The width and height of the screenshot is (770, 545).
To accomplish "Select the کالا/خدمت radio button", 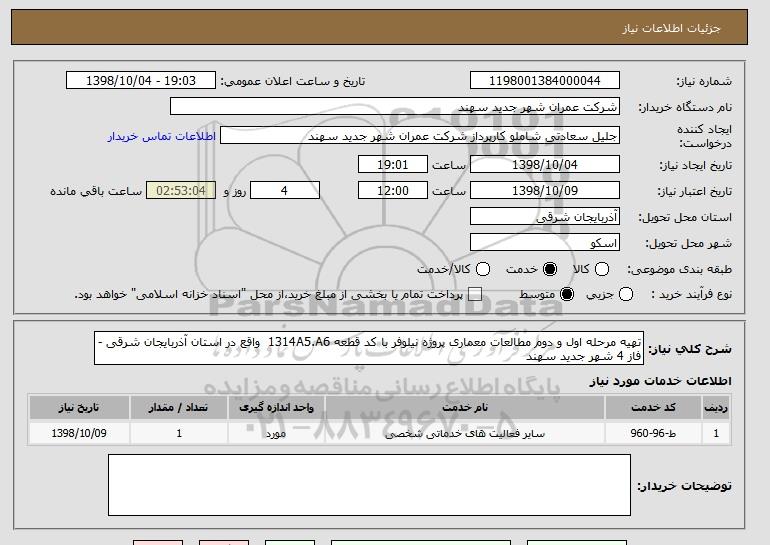I will point(483,269).
